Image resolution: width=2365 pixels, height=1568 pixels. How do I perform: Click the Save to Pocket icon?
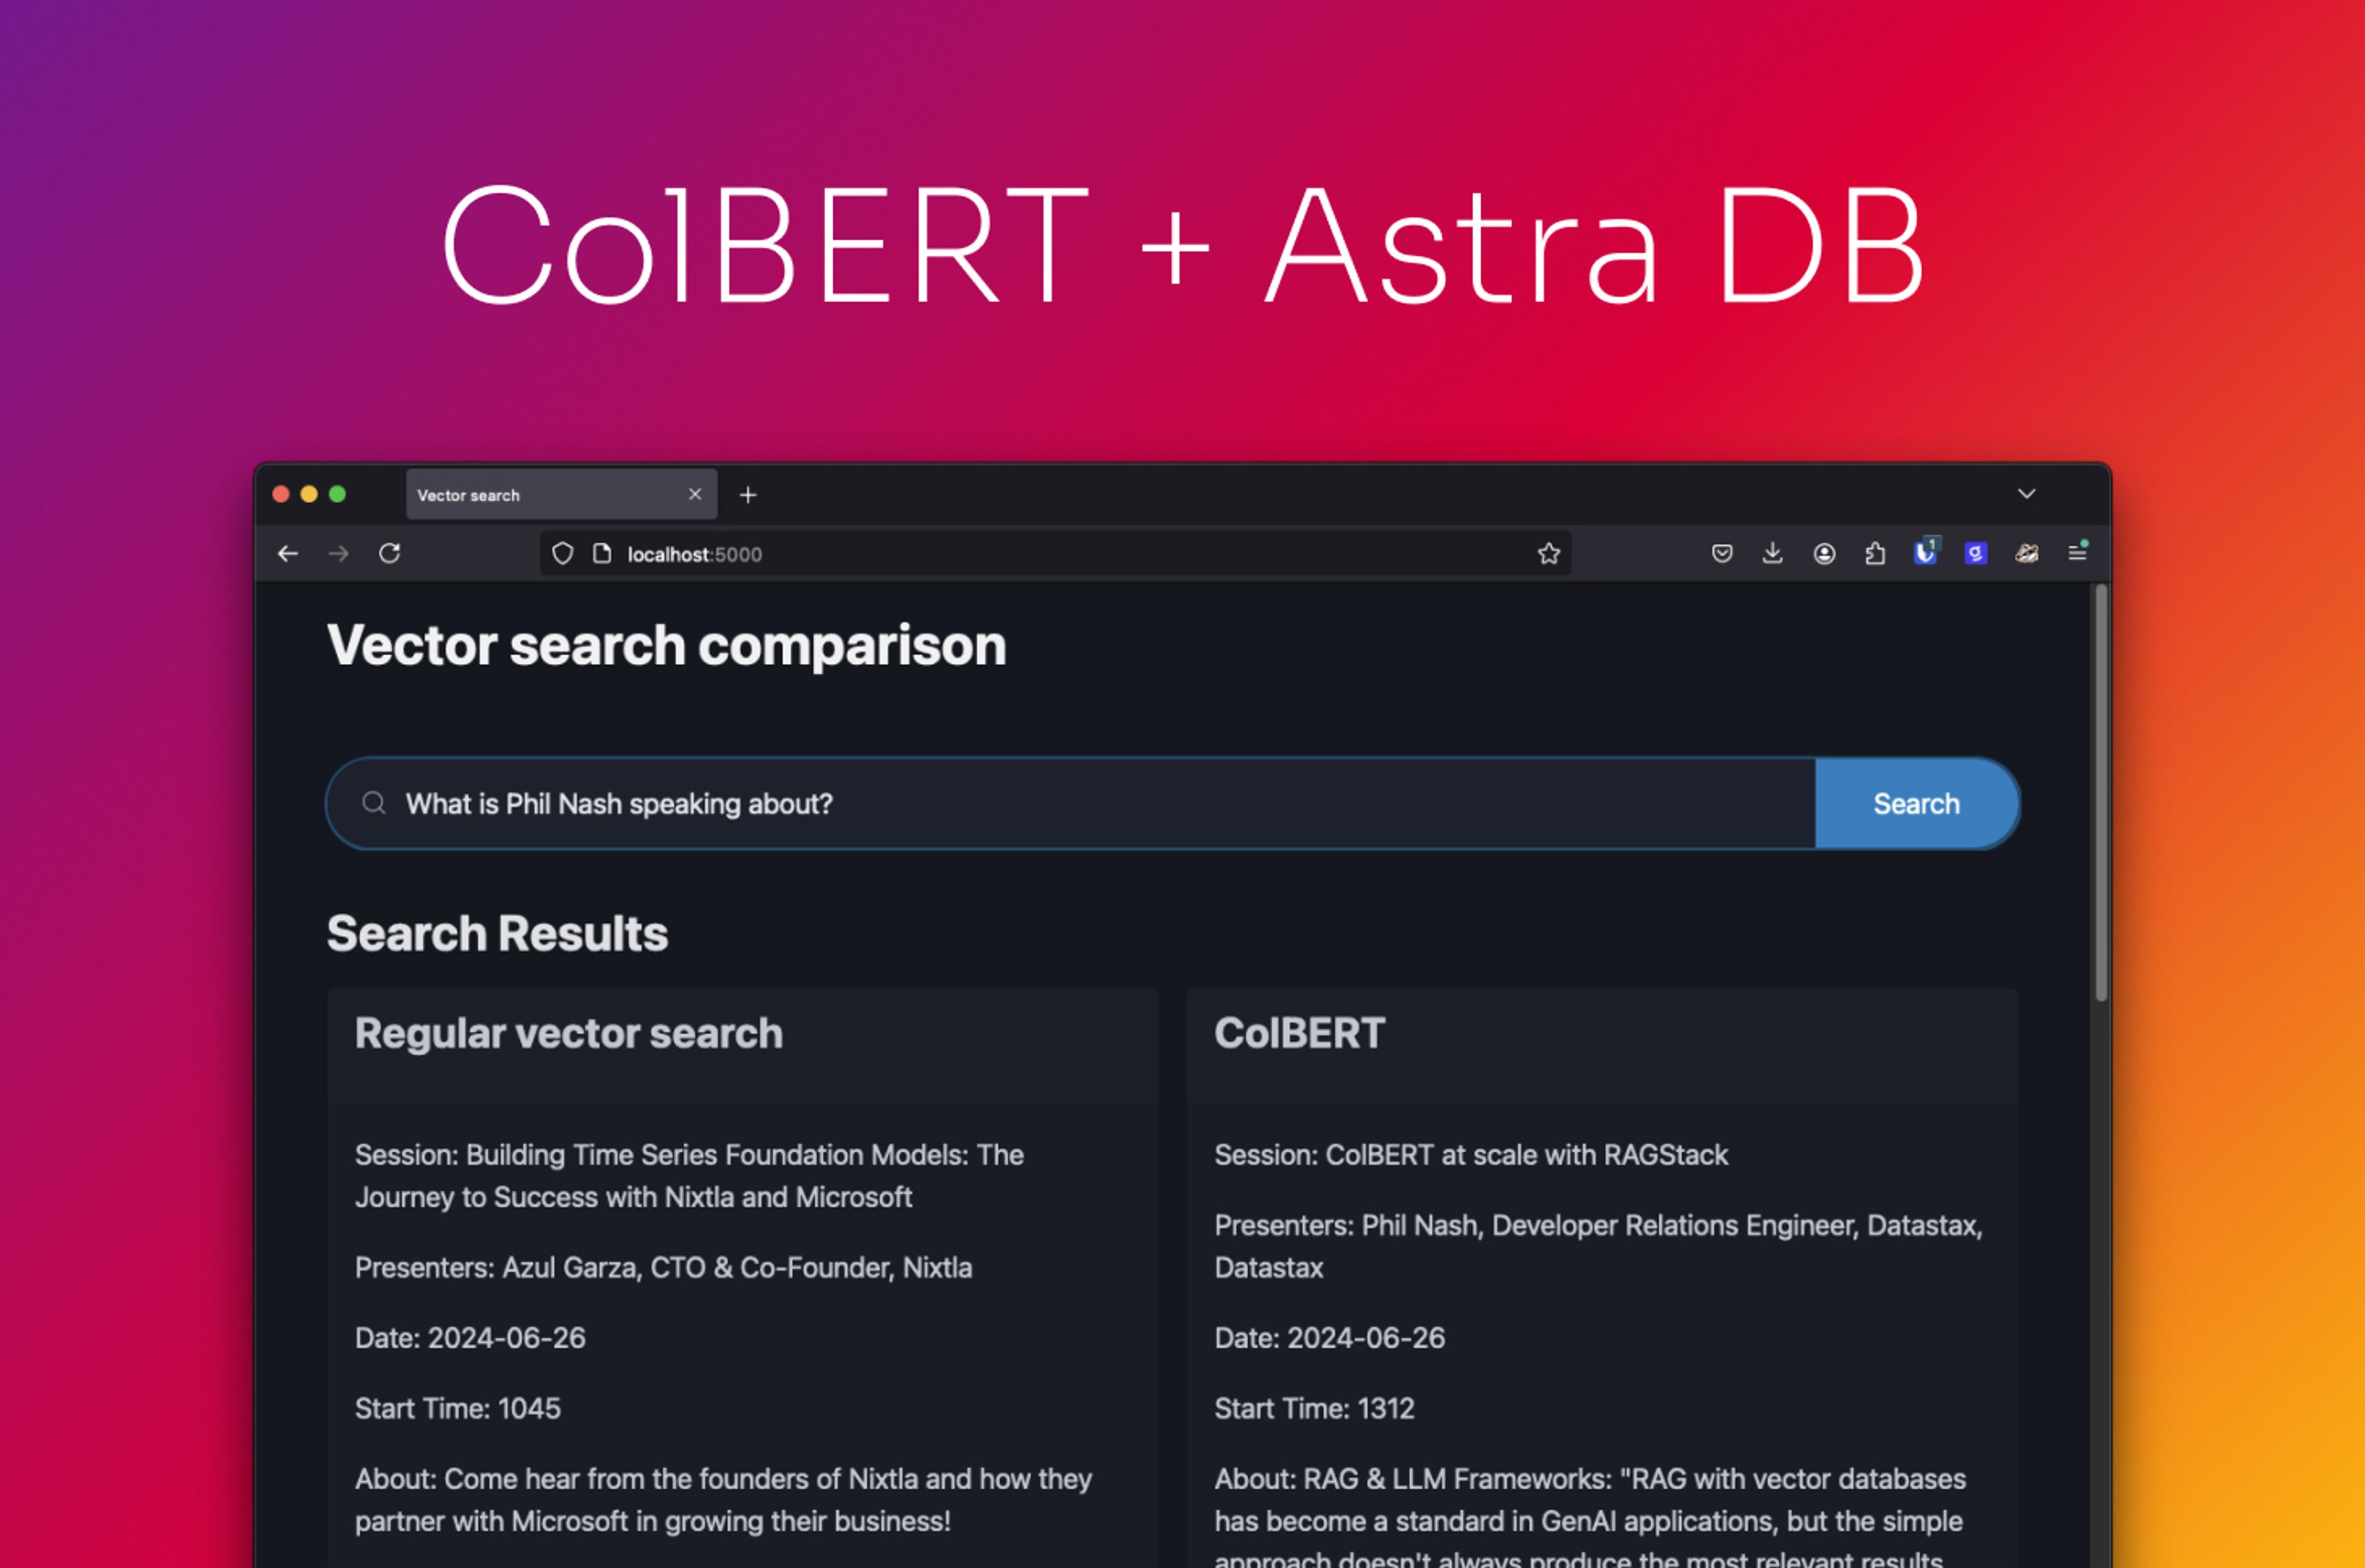(x=1721, y=553)
